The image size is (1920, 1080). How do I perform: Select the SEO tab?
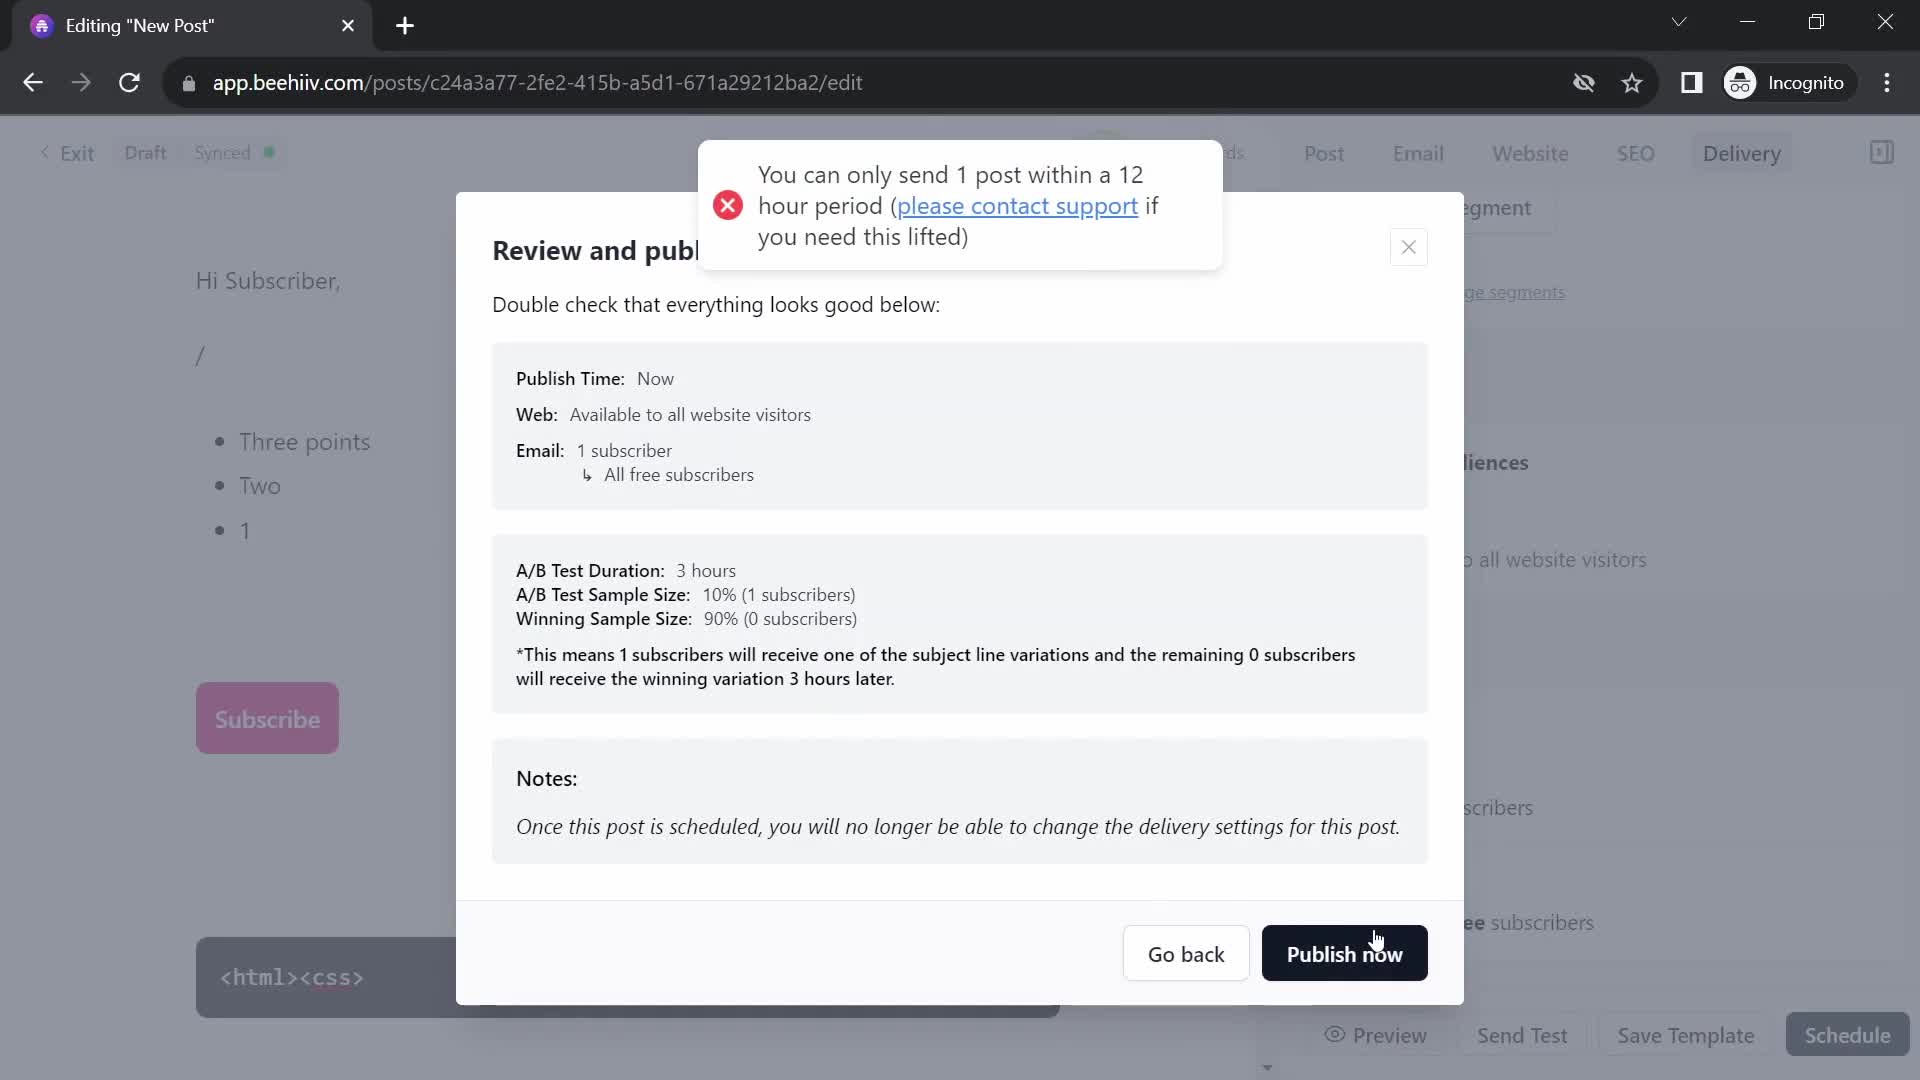[1638, 153]
